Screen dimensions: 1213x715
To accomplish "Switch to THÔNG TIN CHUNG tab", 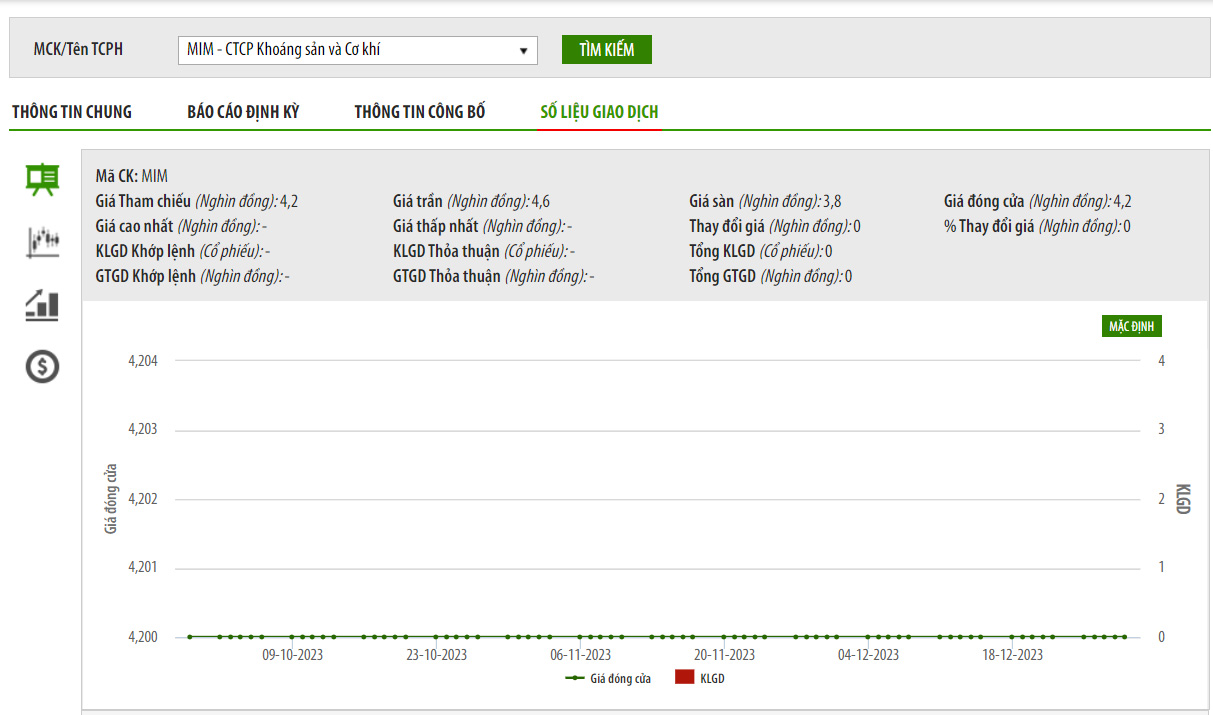I will click(x=72, y=112).
